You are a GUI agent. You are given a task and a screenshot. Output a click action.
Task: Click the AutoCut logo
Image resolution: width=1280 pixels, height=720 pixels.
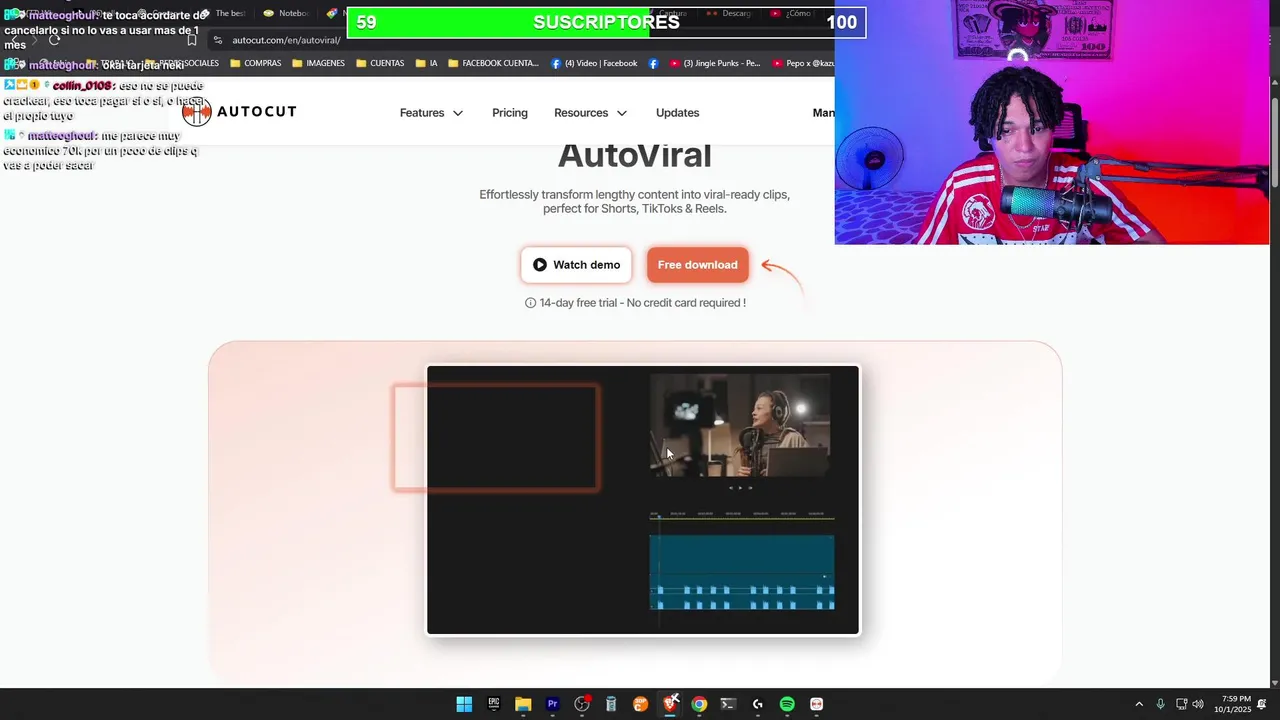(x=240, y=112)
